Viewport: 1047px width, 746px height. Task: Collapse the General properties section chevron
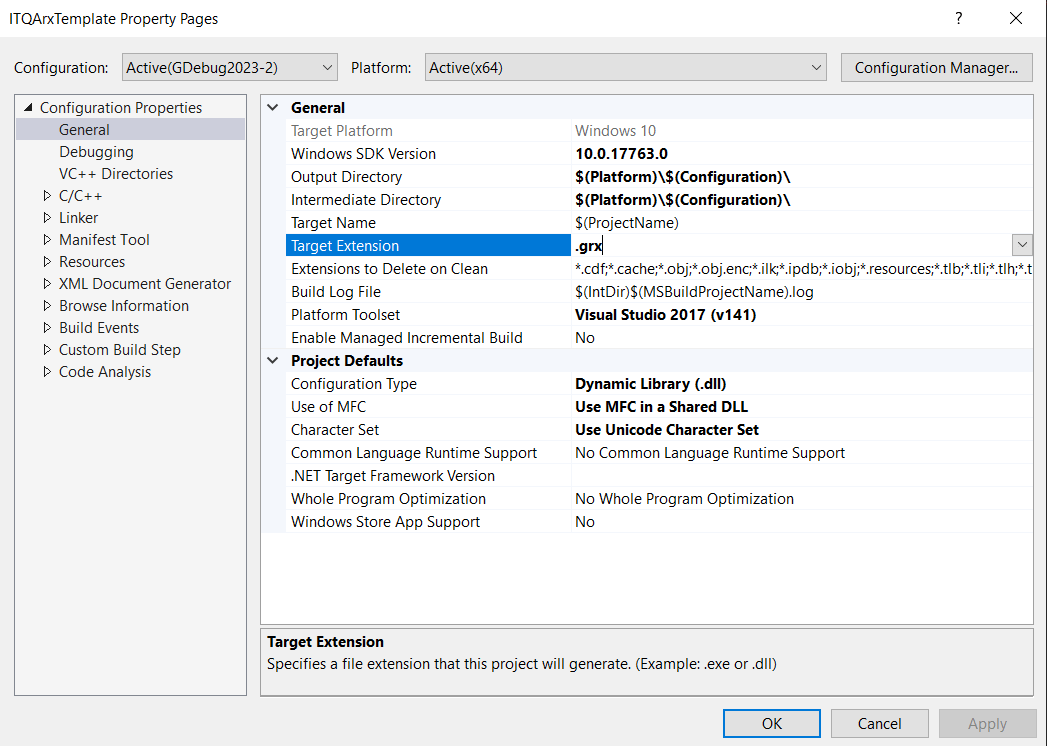pos(272,107)
